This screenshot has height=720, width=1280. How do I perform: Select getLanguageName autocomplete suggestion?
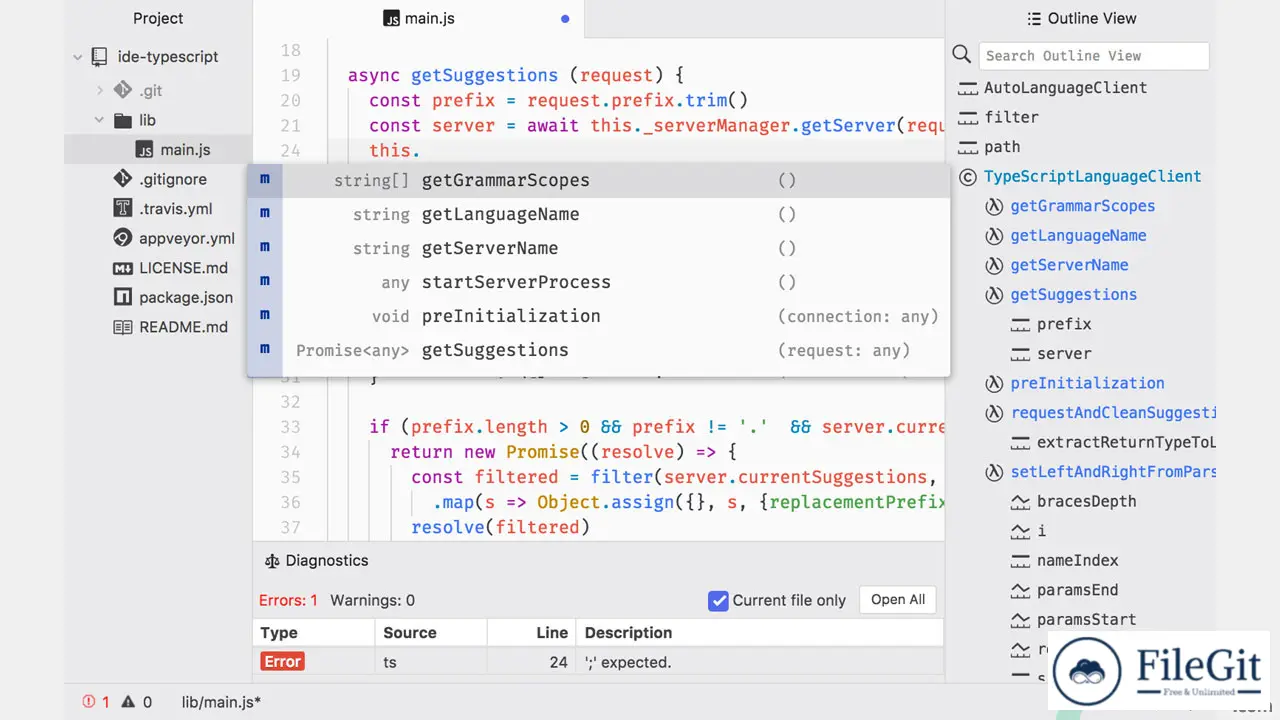598,214
